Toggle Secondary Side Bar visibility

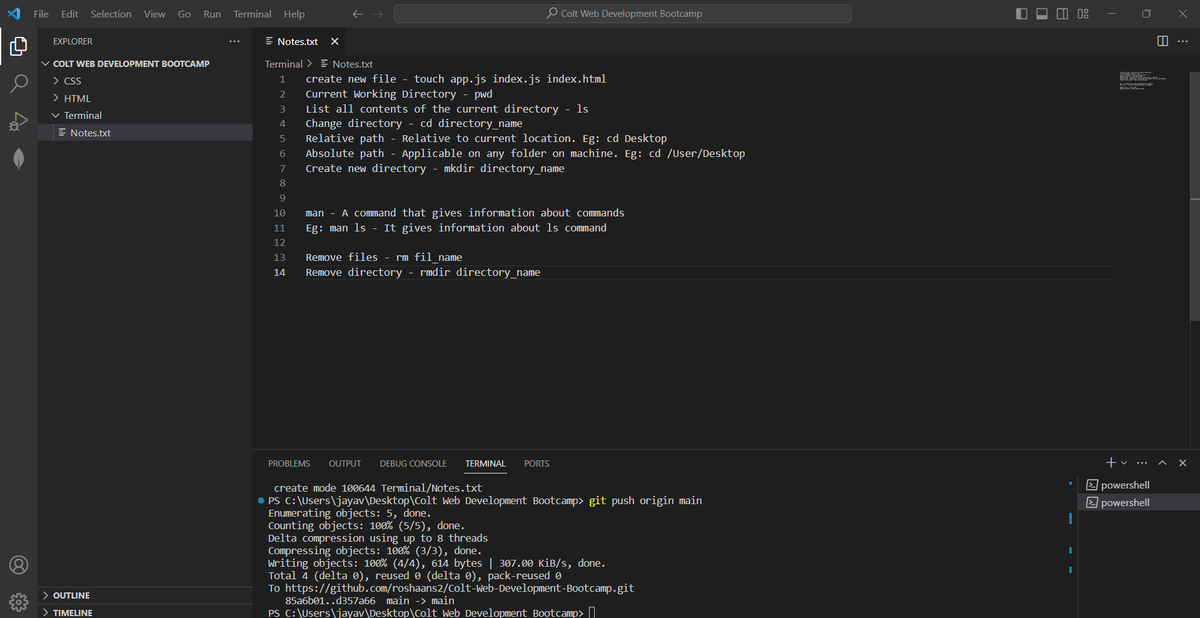point(1062,14)
